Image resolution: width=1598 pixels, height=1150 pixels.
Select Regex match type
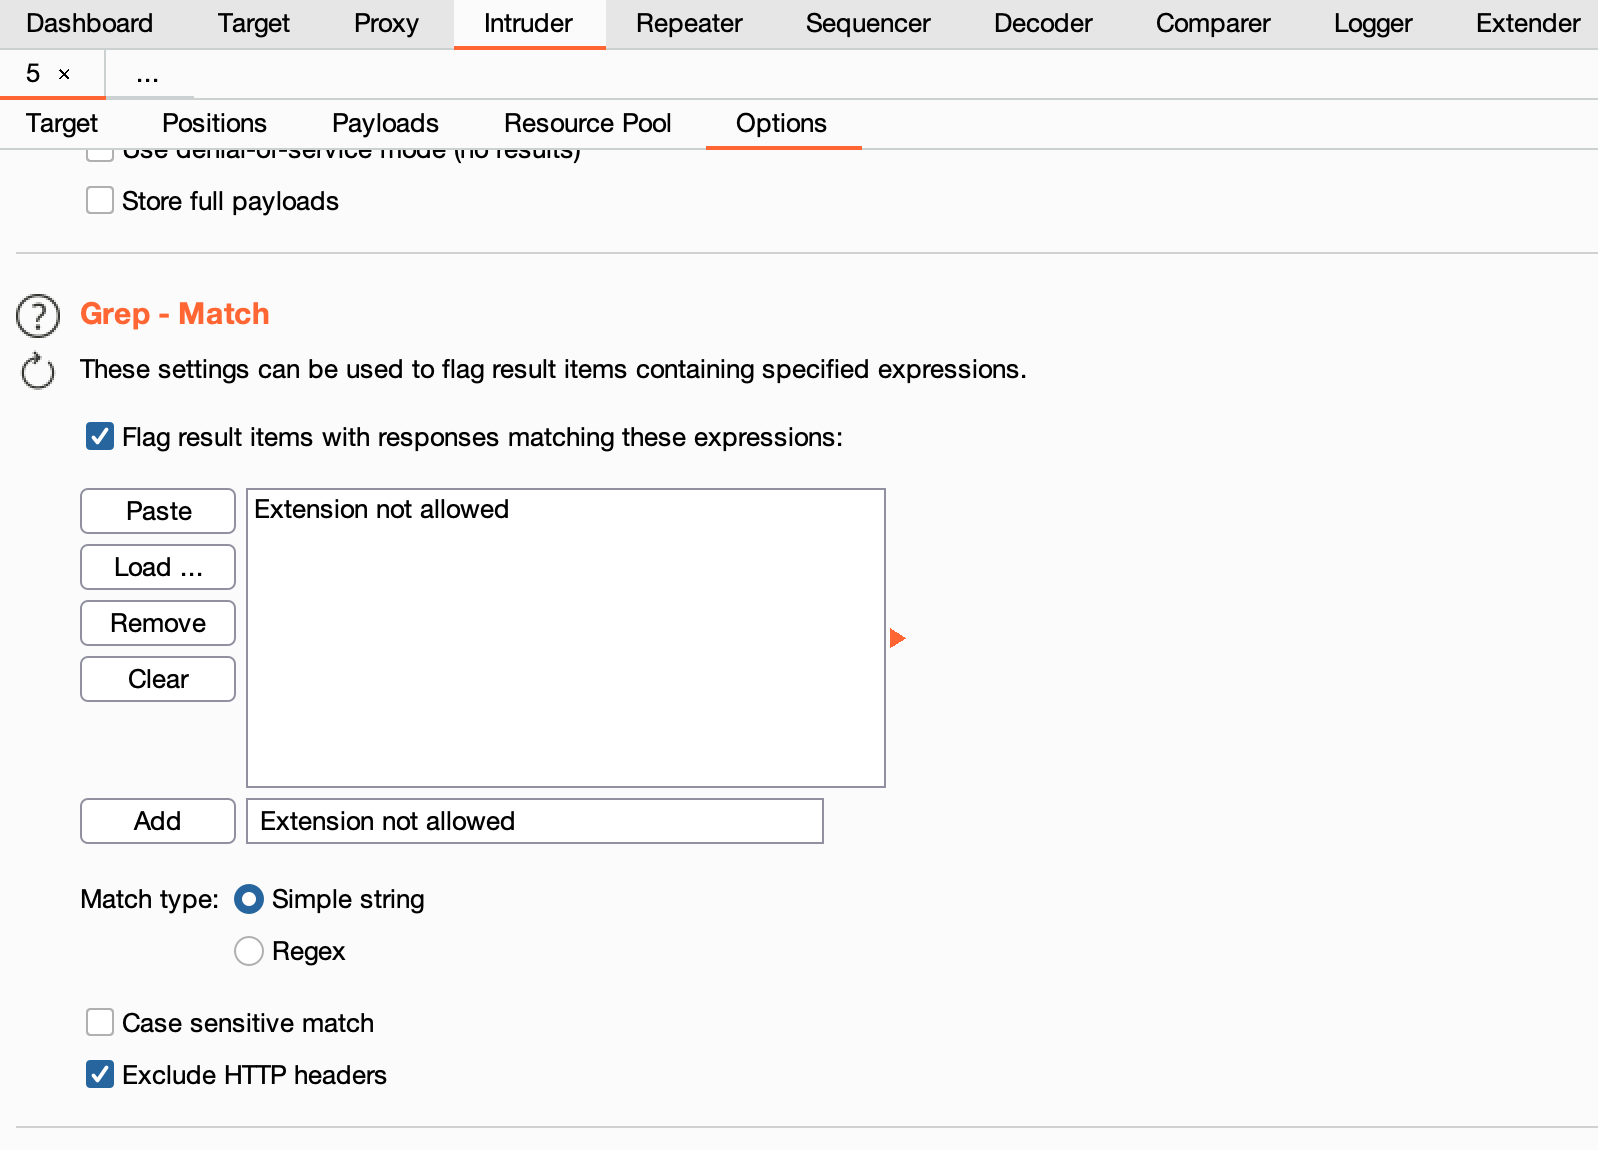click(249, 951)
